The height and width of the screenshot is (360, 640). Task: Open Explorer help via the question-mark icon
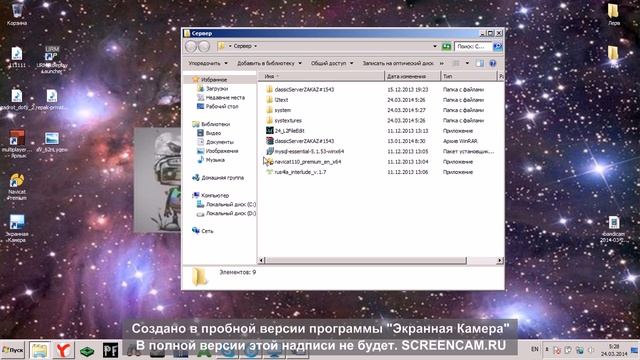coord(493,63)
